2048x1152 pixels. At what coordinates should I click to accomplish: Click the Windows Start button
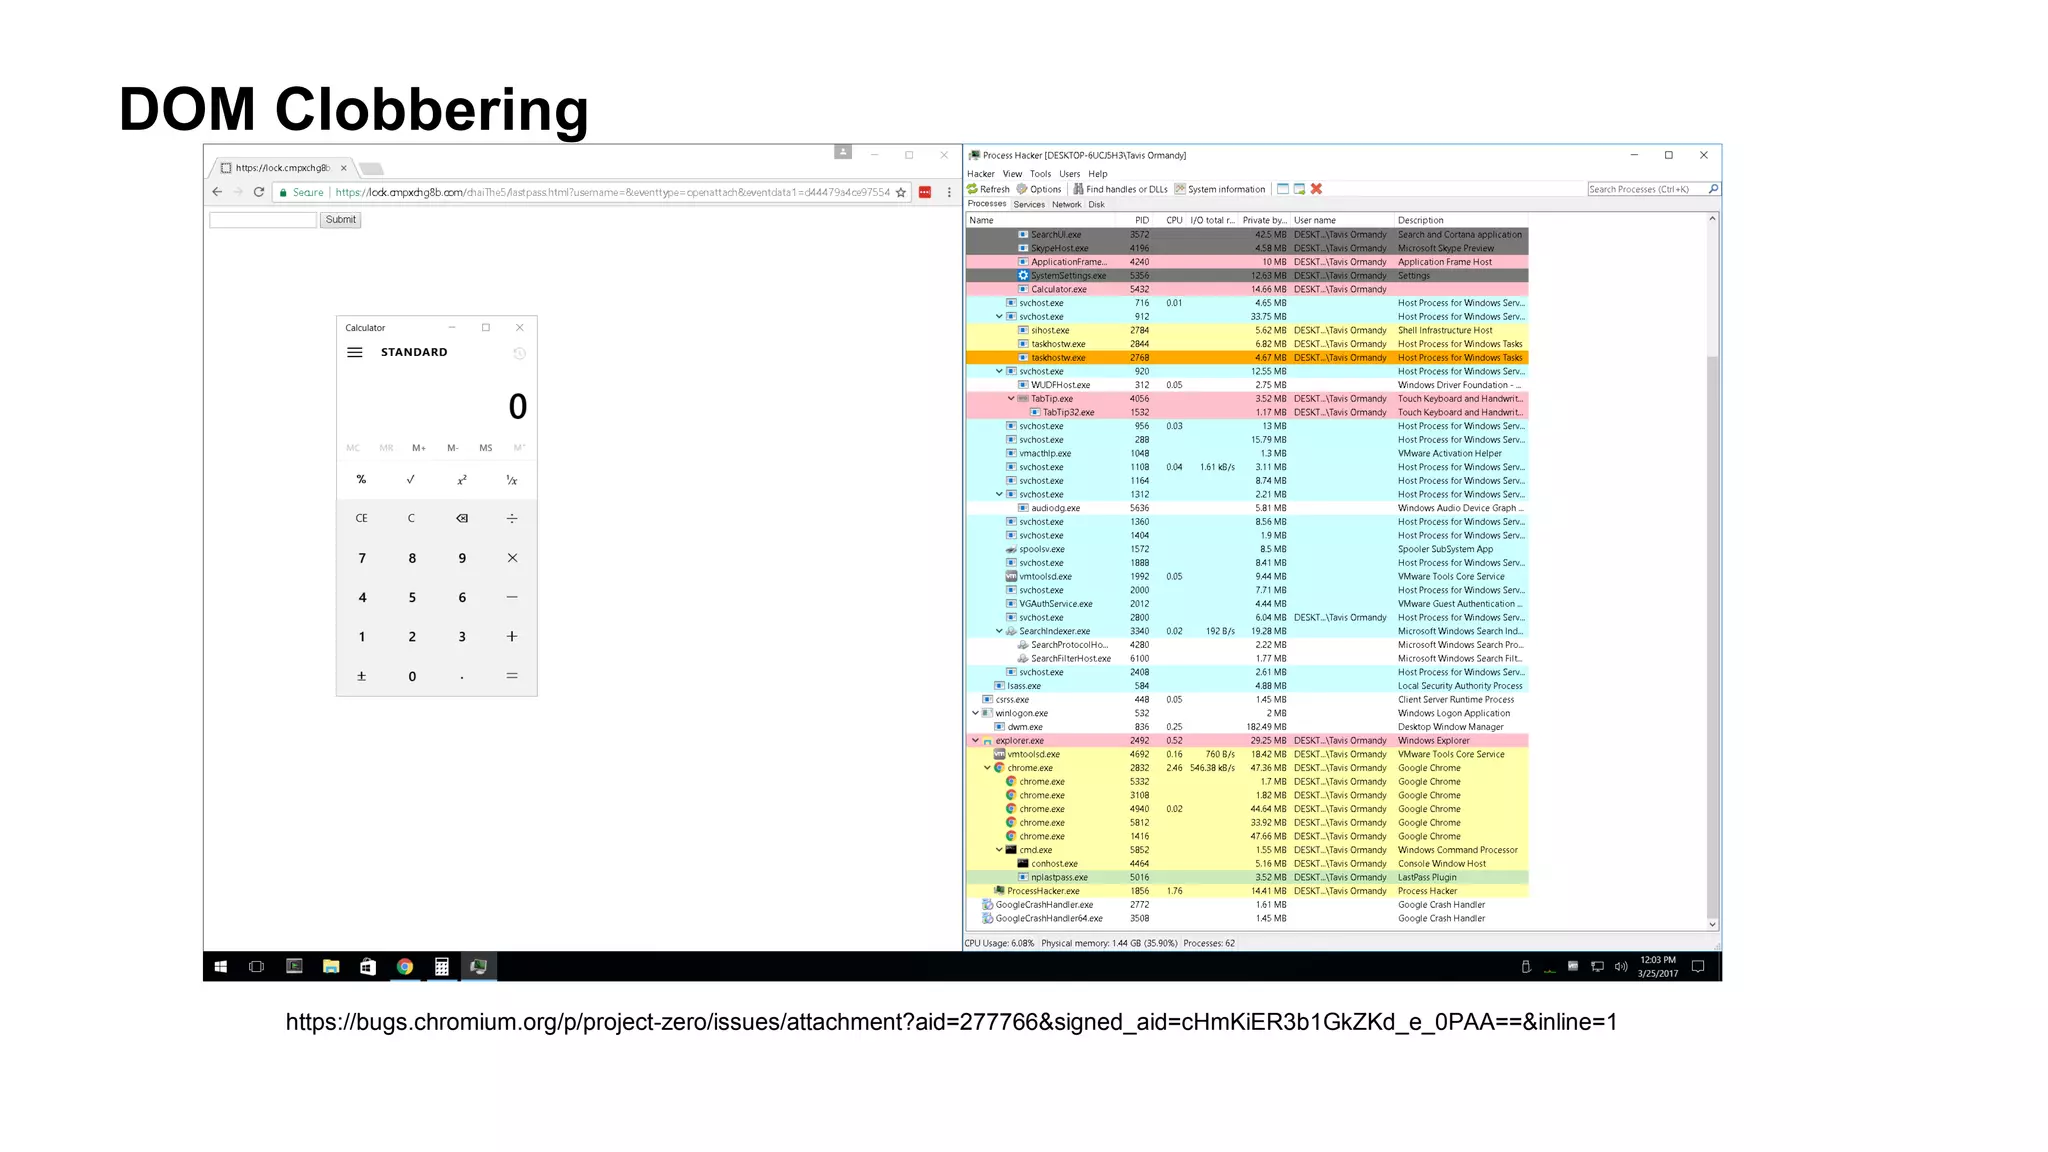coord(221,967)
